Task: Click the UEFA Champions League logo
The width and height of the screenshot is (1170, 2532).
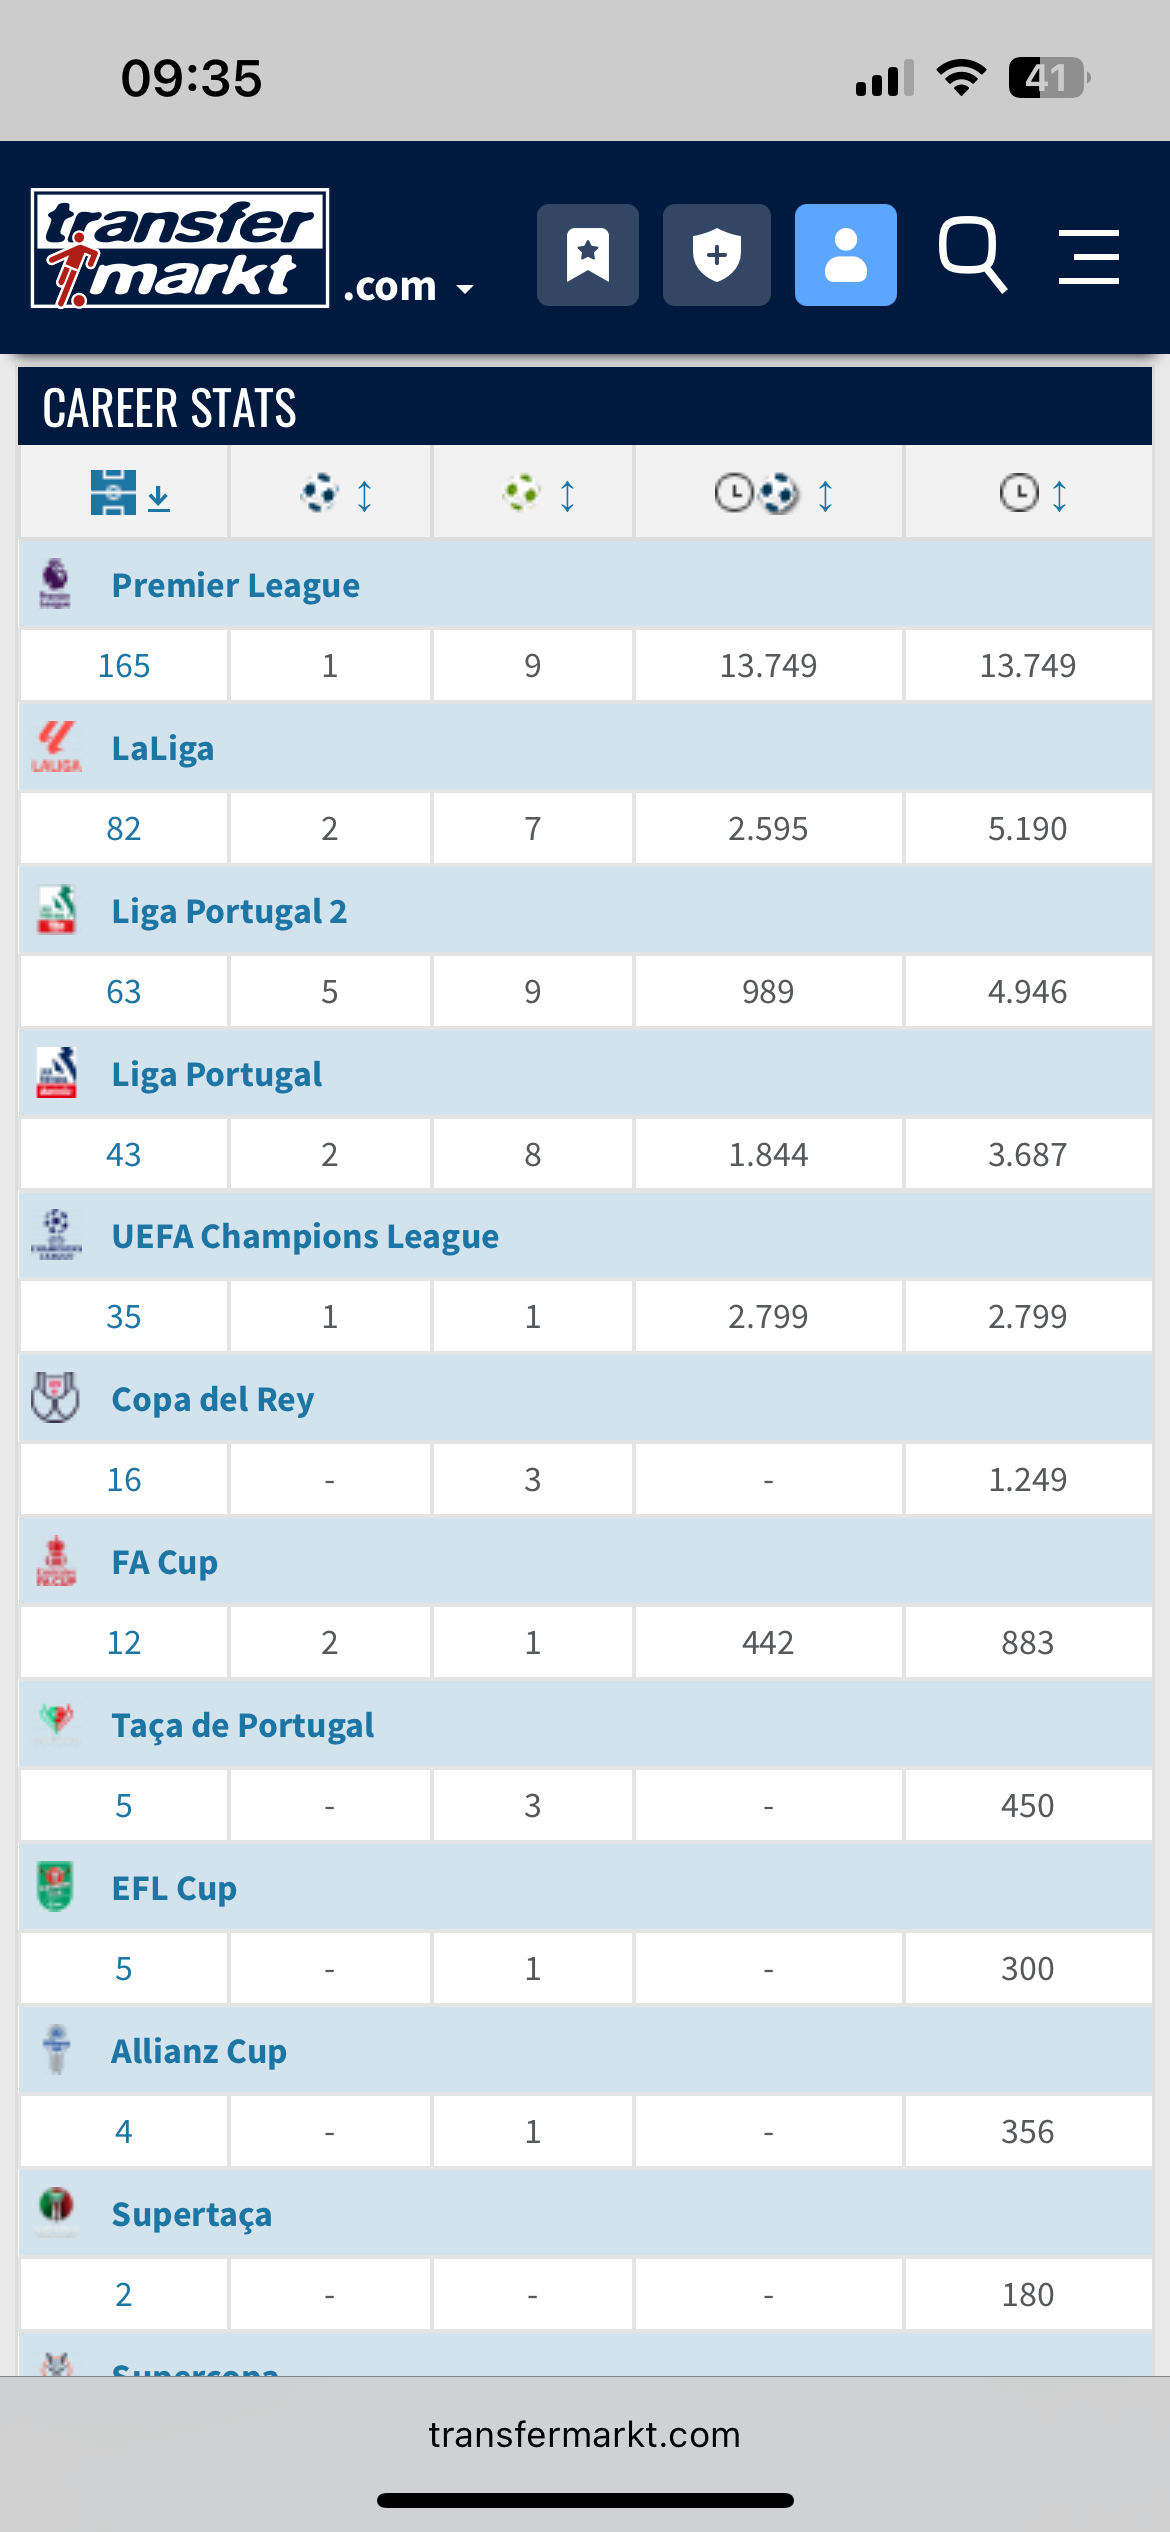Action: [x=56, y=1236]
